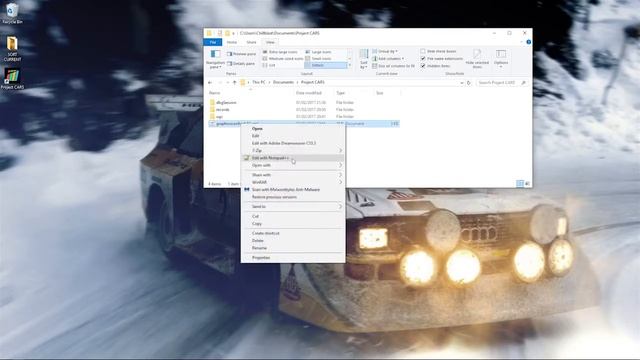Enable Item check boxes
The height and width of the screenshot is (360, 640).
438,51
